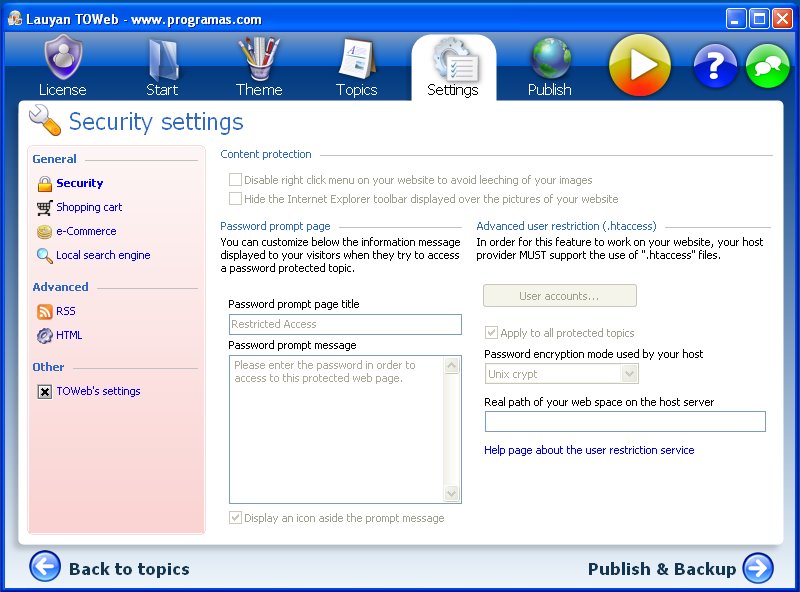Open the Theme pencils cup icon
800x592 pixels.
259,58
